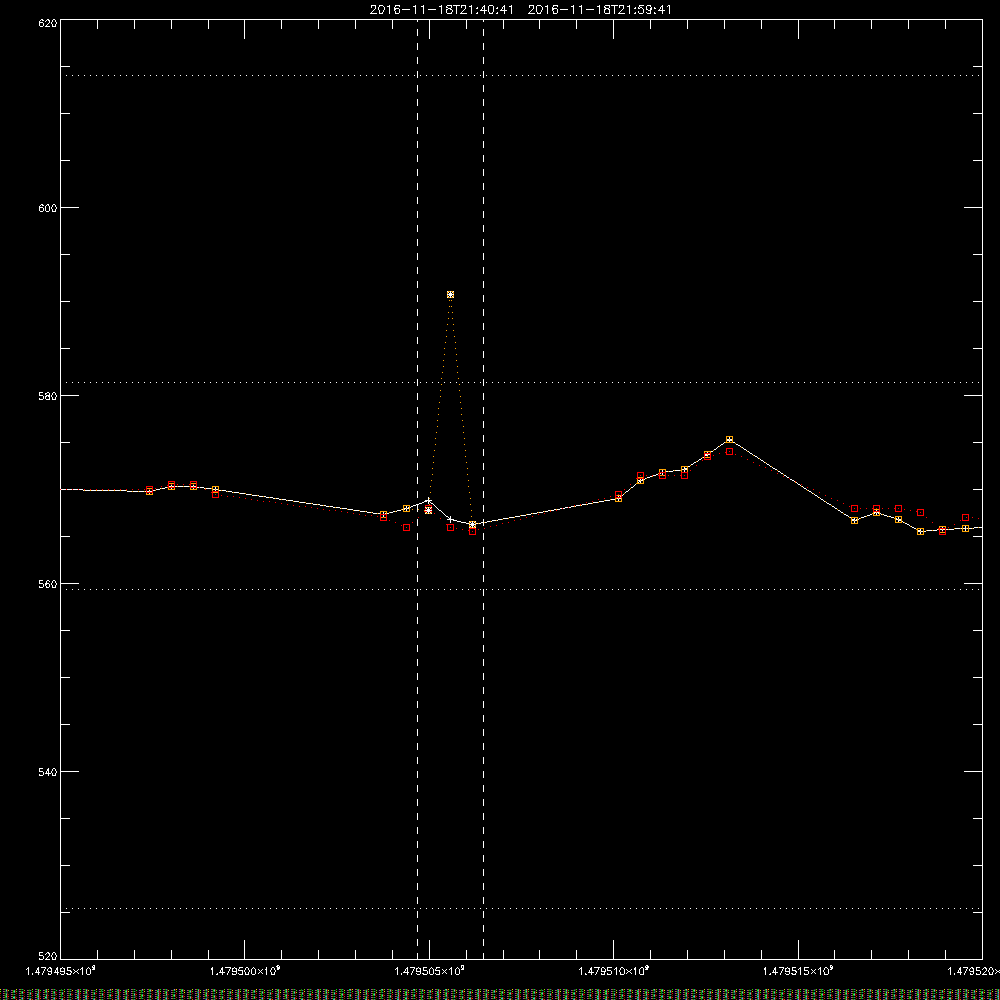Select the y-axis label 540

[48, 772]
